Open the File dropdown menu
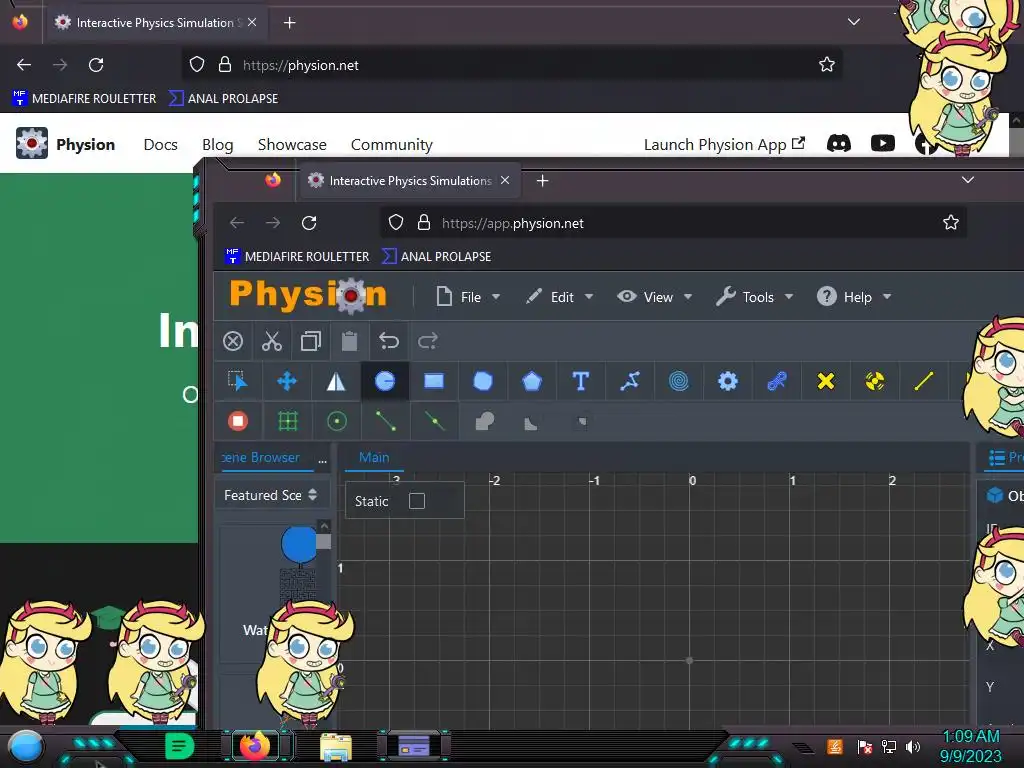The height and width of the screenshot is (768, 1024). [468, 297]
